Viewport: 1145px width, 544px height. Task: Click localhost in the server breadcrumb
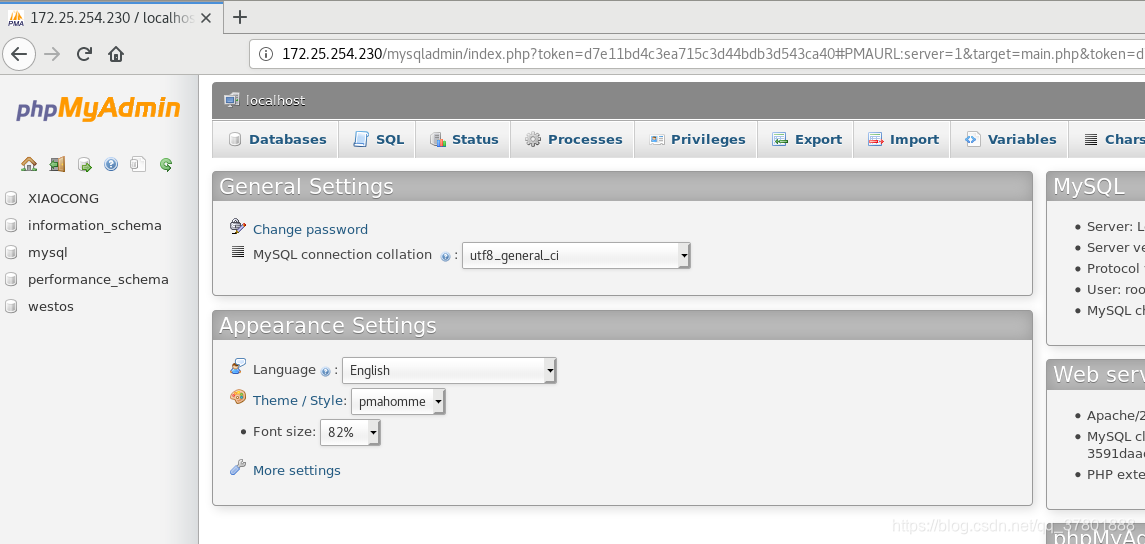pos(275,100)
